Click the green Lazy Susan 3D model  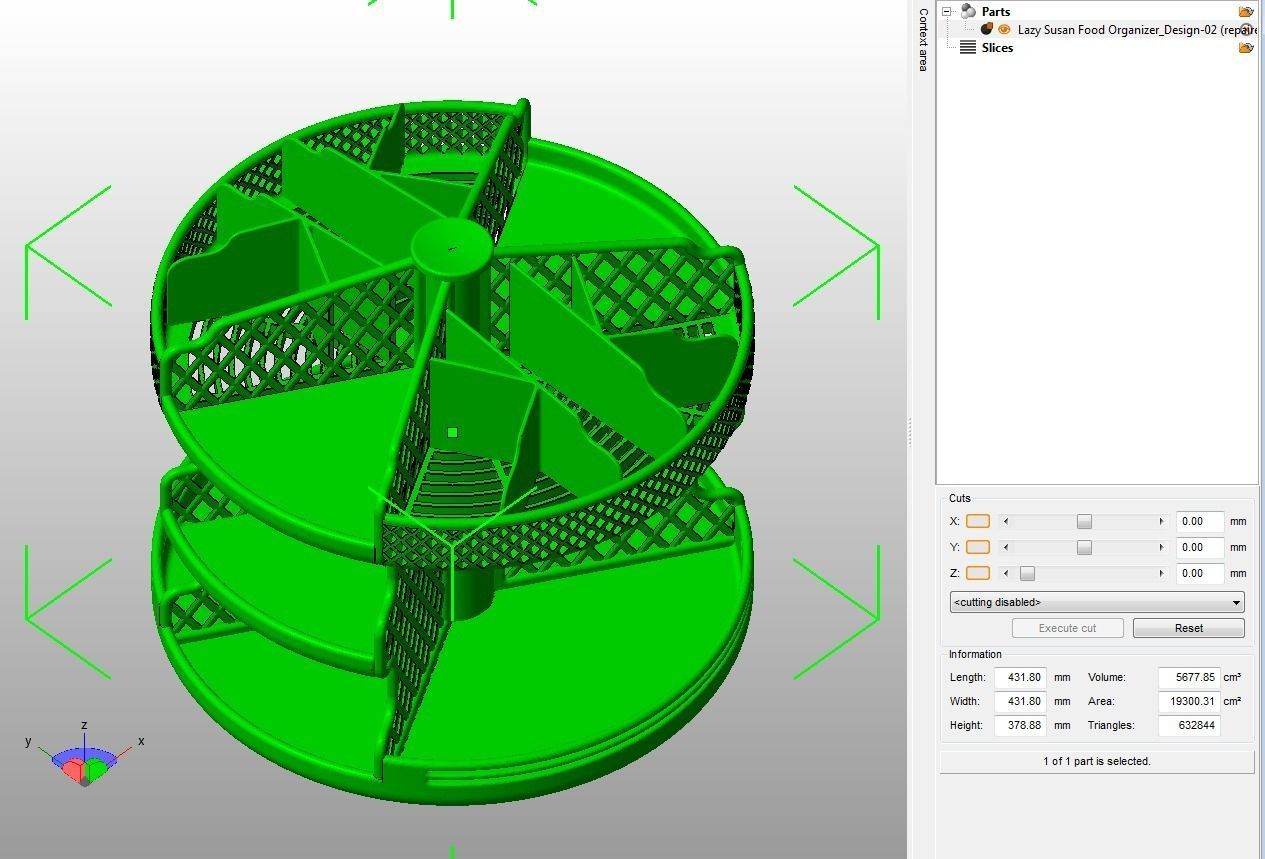(452, 450)
